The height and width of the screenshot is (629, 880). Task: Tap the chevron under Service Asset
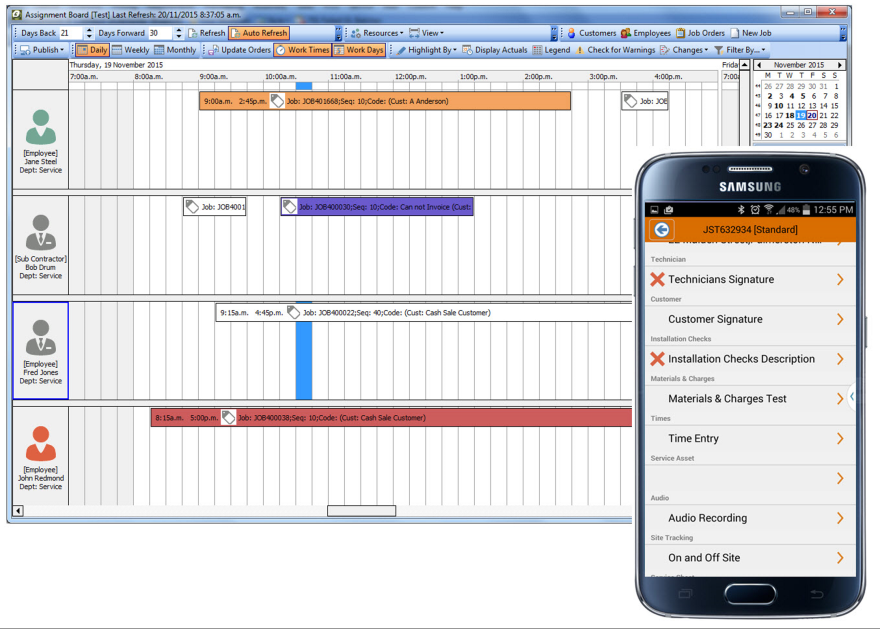pyautogui.click(x=840, y=478)
